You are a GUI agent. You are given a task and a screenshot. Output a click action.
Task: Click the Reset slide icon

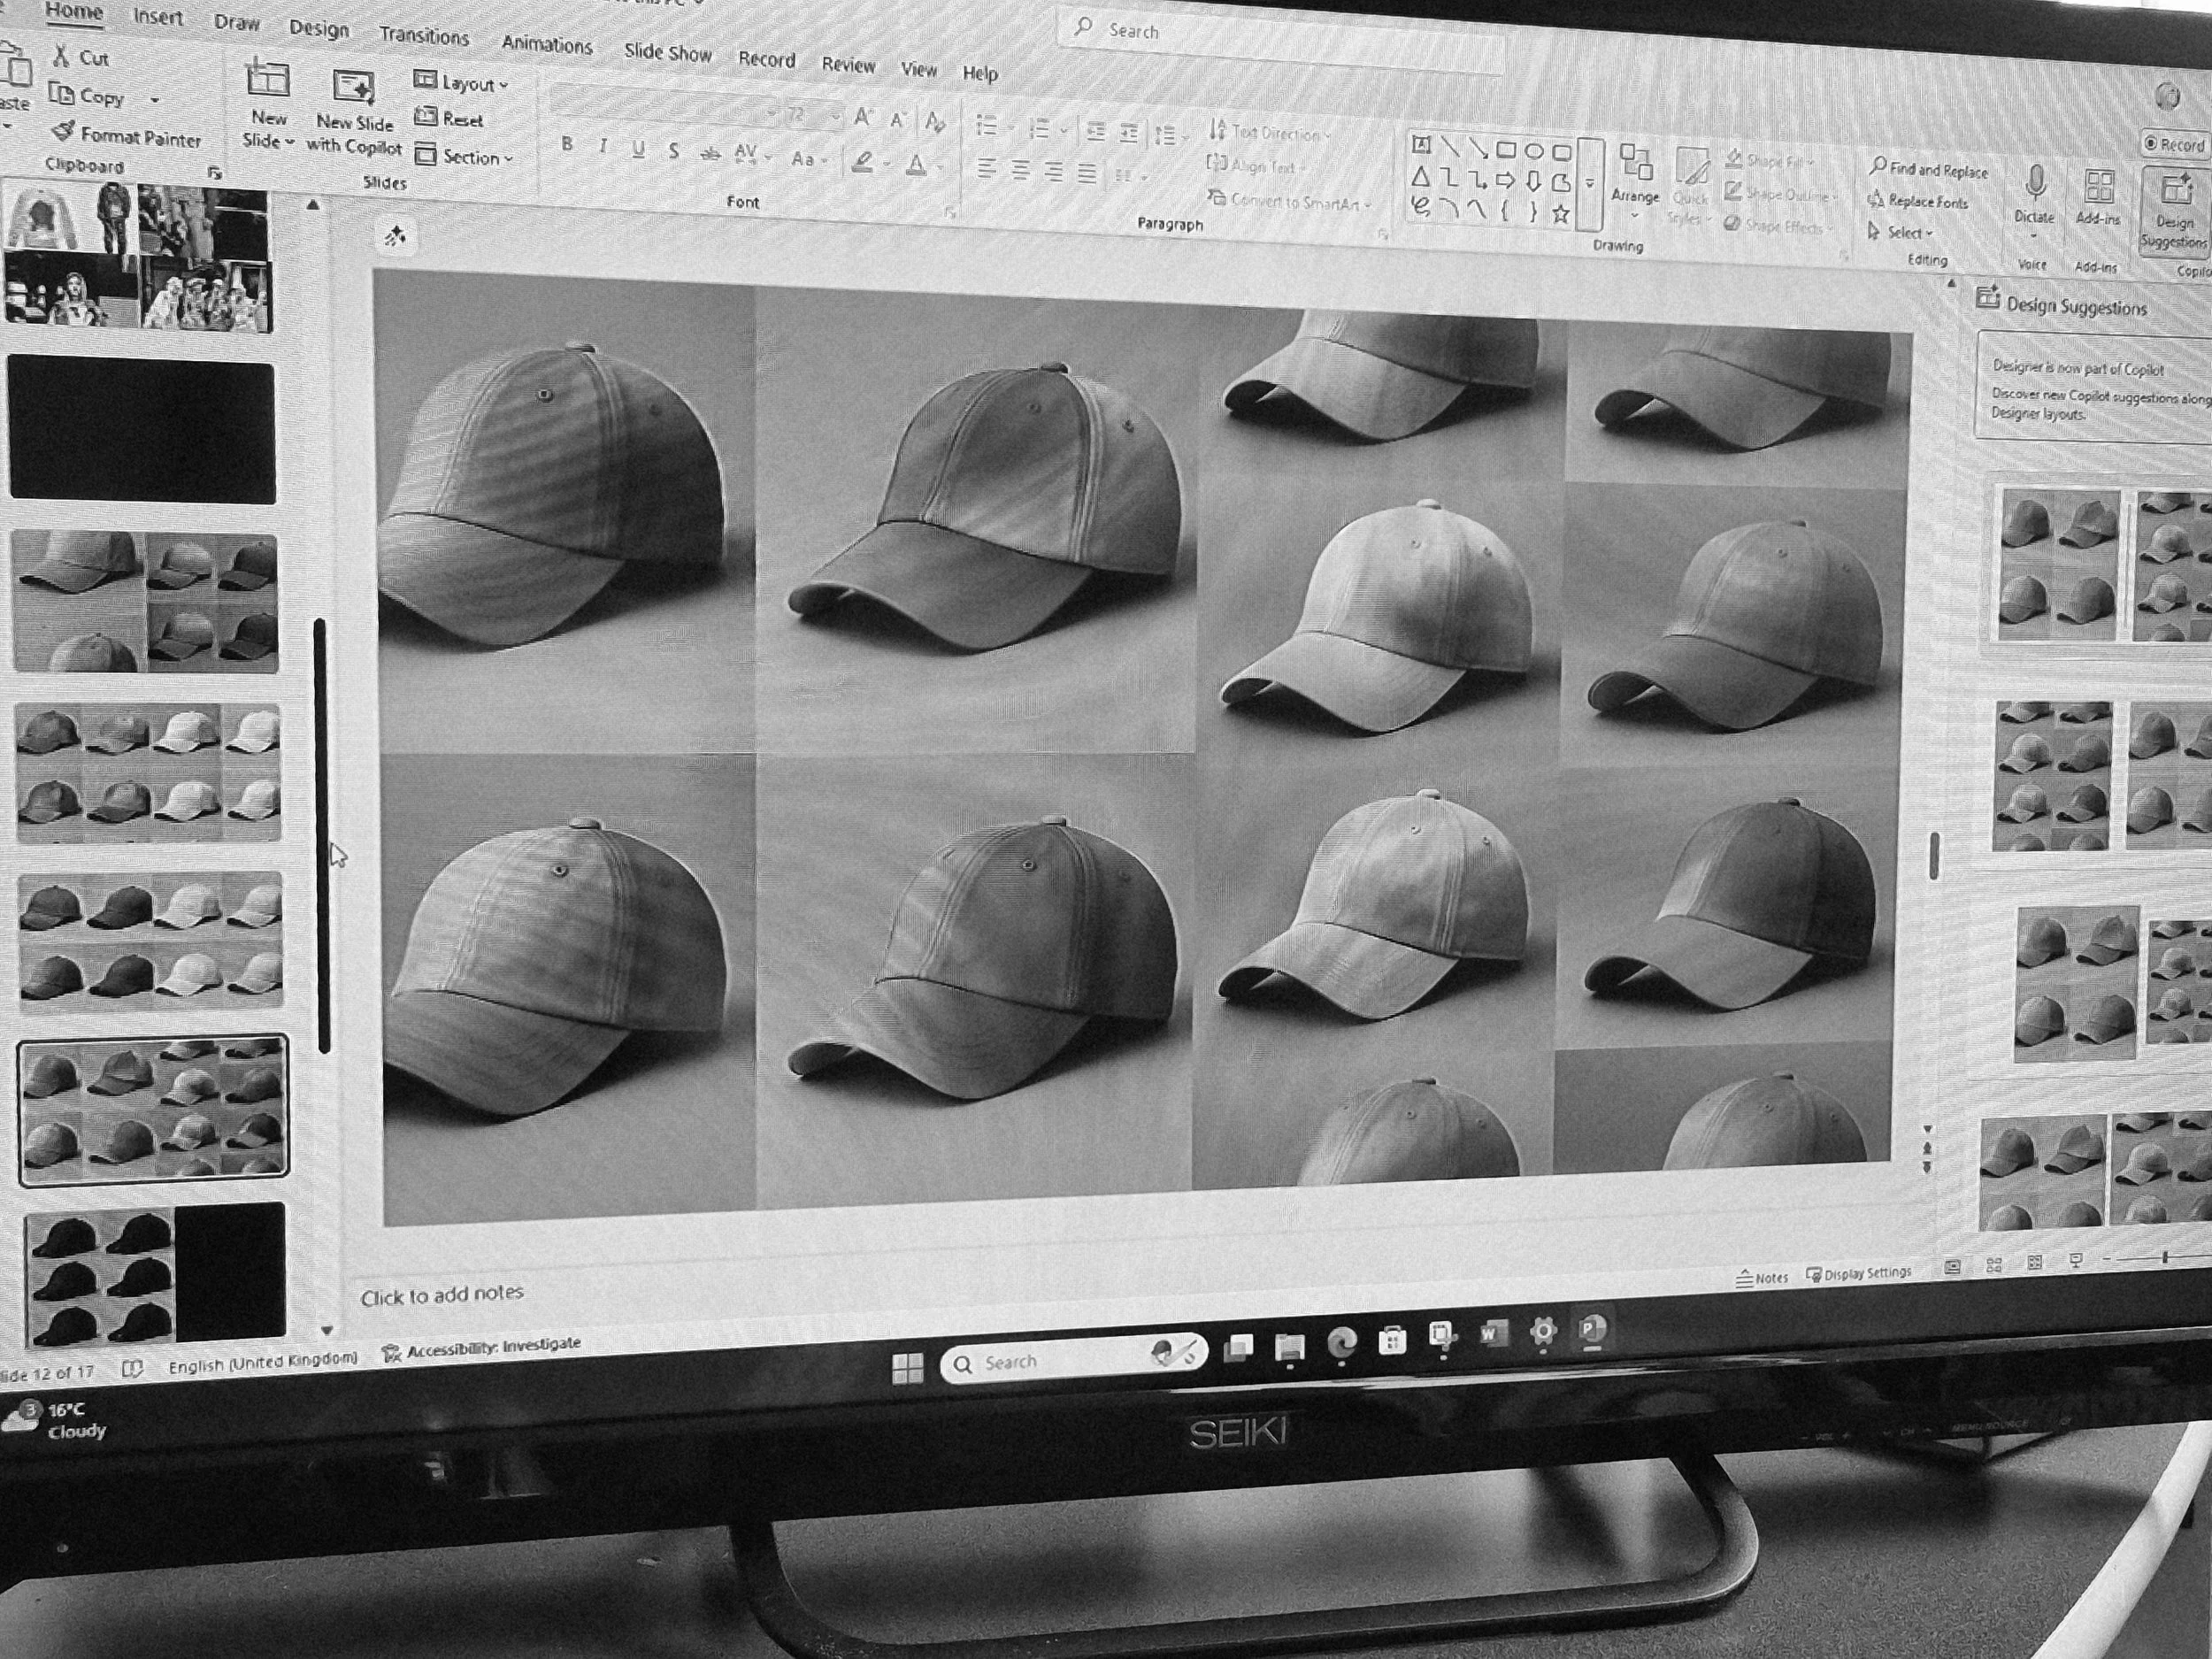pyautogui.click(x=427, y=117)
